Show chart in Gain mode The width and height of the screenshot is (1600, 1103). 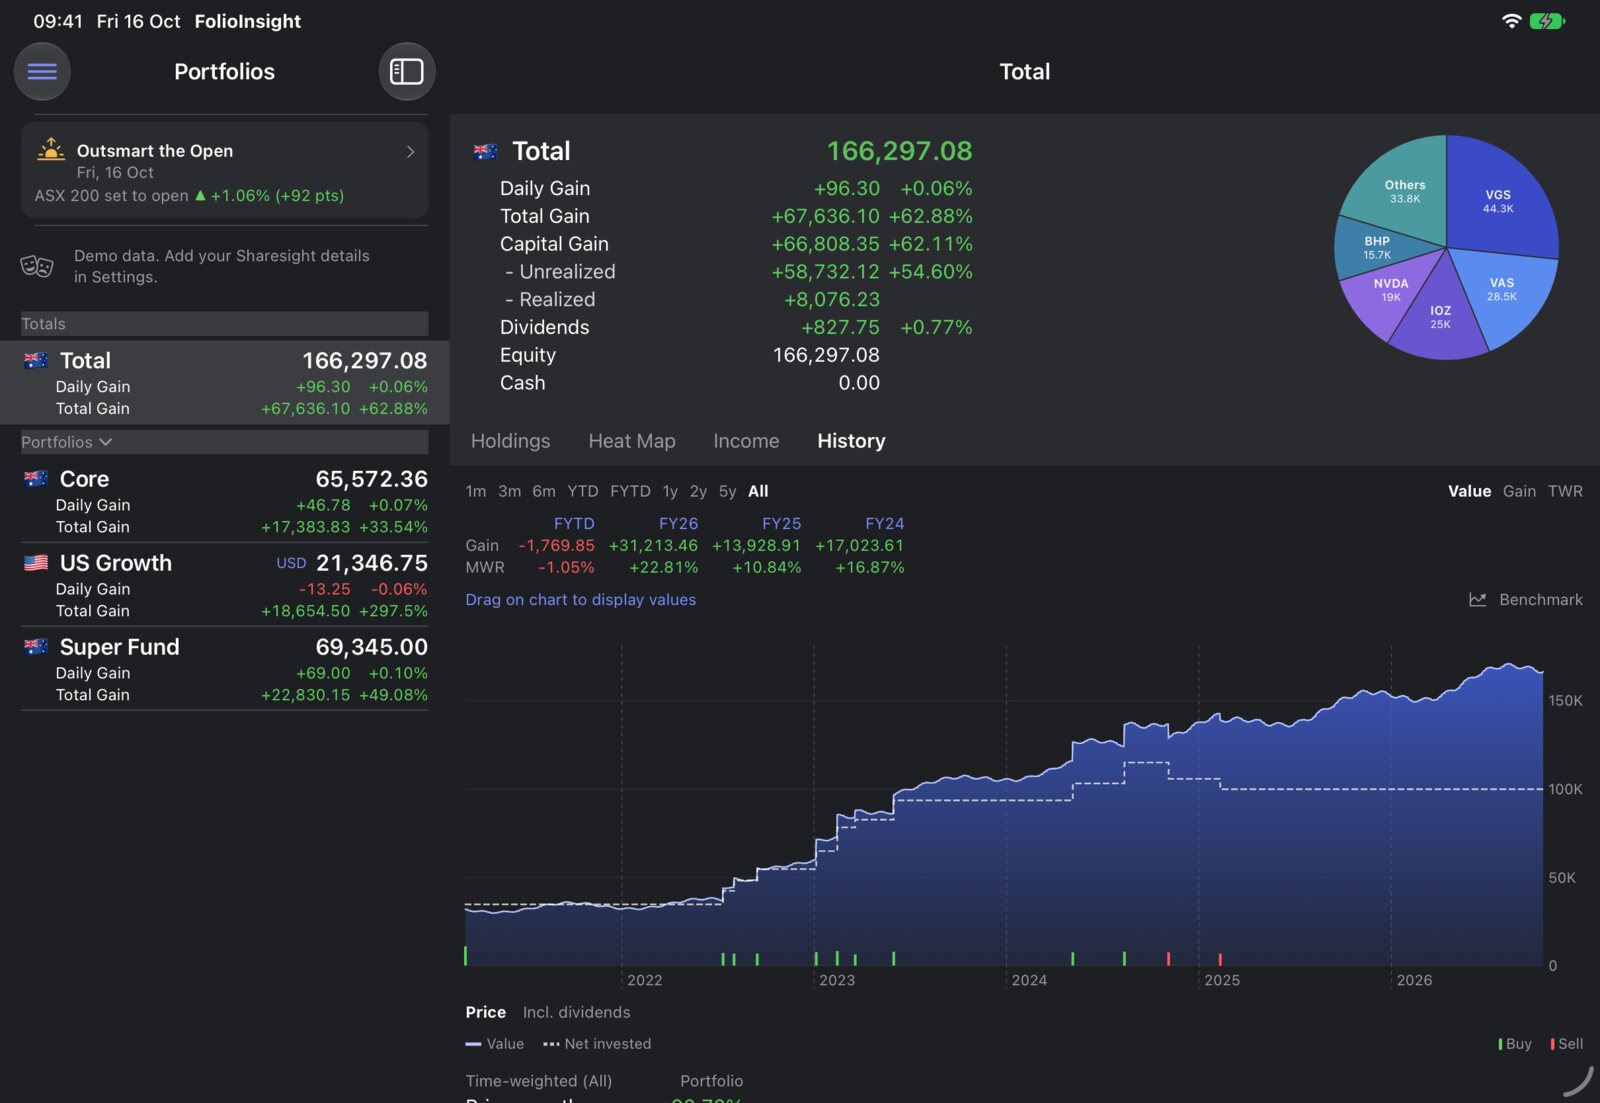(x=1519, y=491)
